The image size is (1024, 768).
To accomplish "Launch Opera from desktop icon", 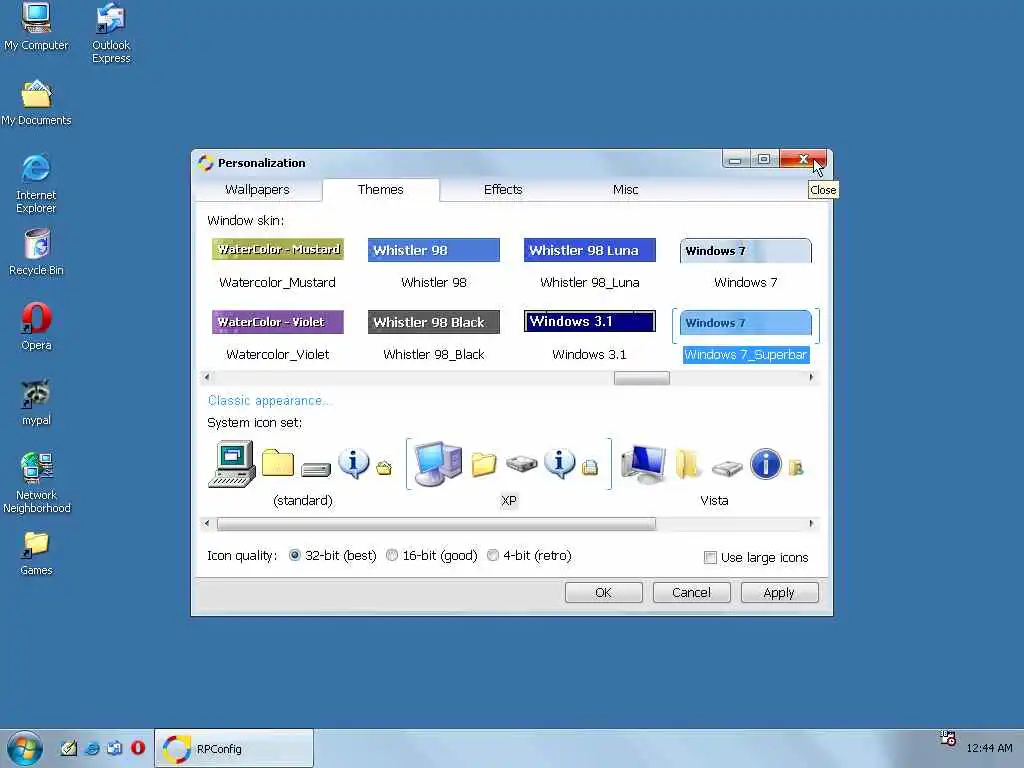I will coord(36,327).
